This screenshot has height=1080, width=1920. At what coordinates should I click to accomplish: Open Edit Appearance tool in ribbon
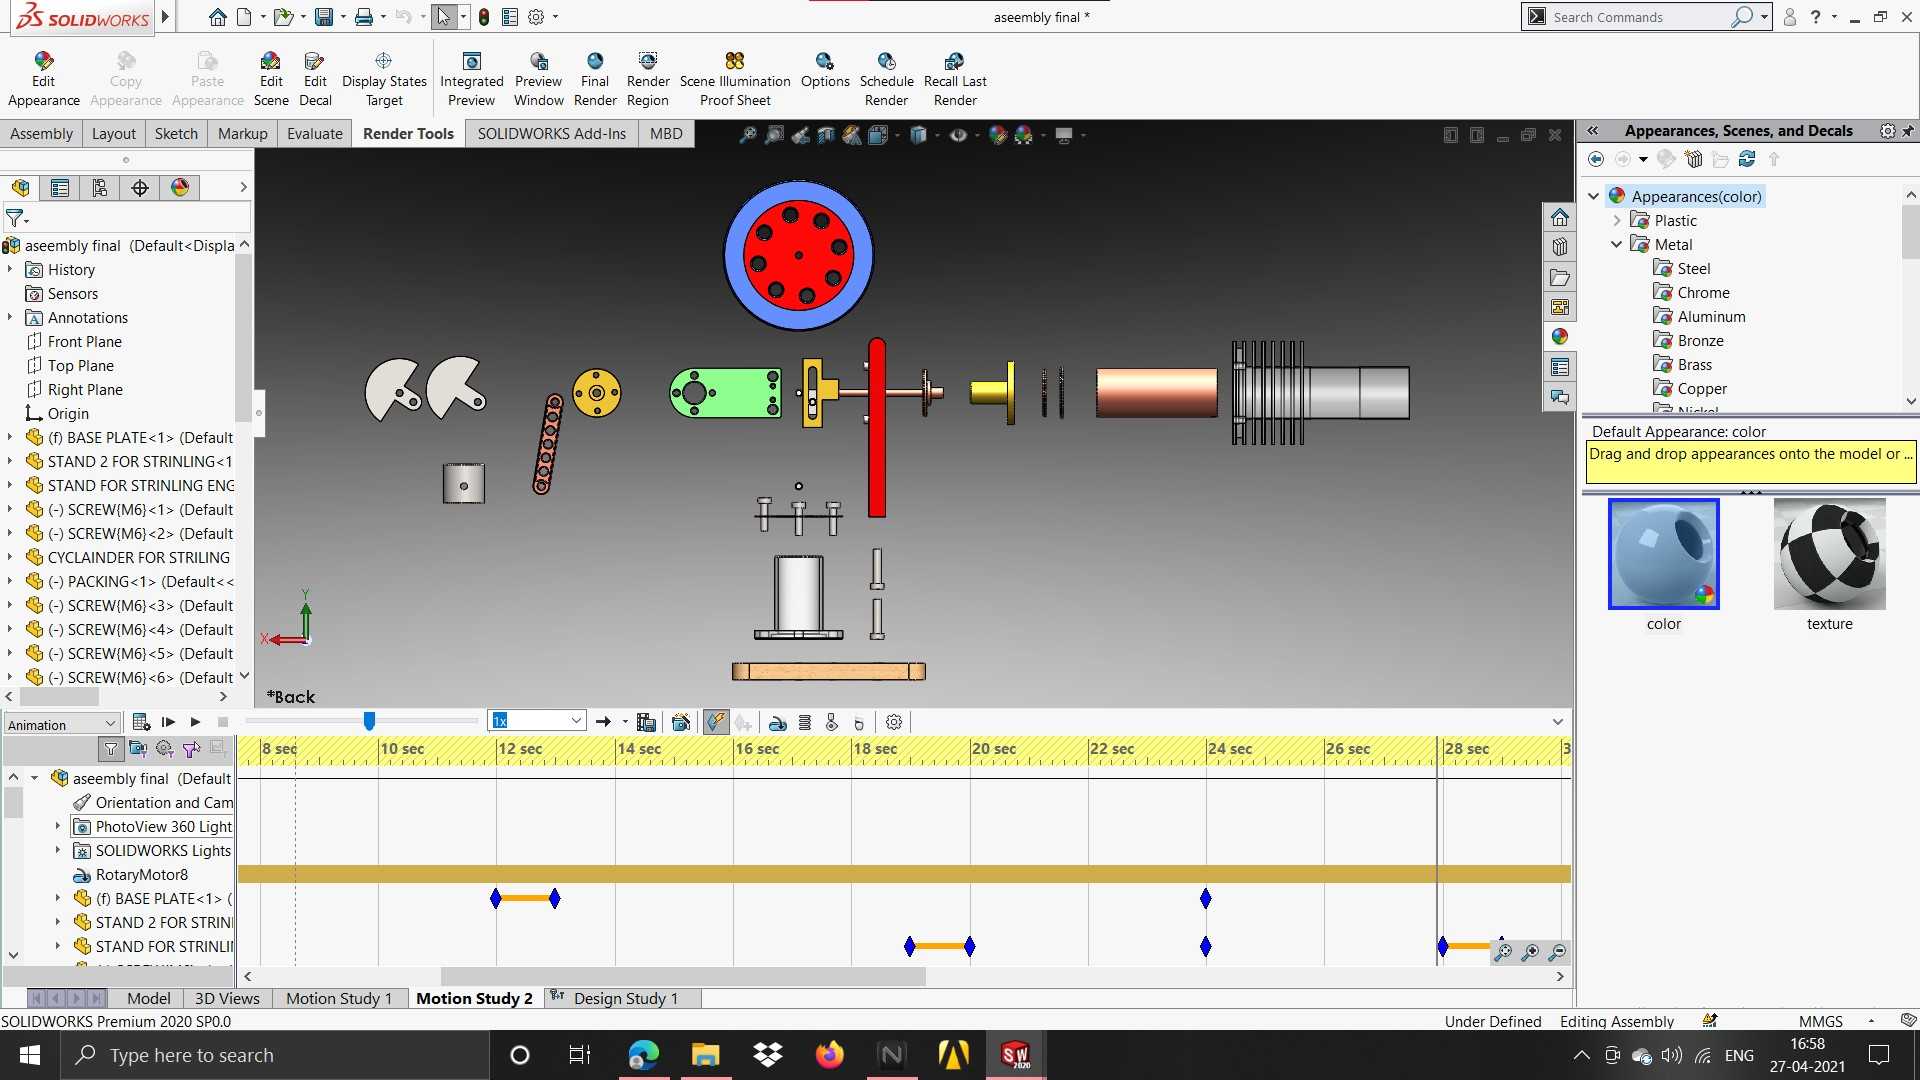click(x=43, y=79)
